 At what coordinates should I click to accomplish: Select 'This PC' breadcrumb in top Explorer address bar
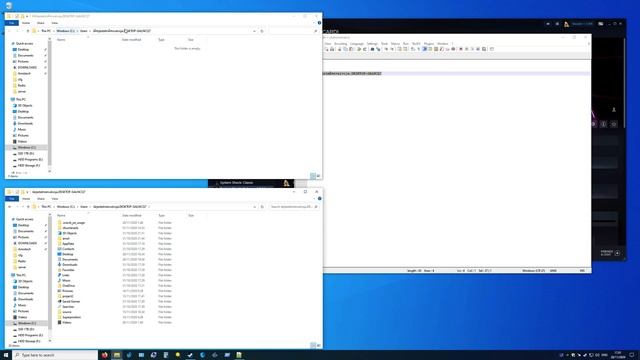[x=46, y=31]
